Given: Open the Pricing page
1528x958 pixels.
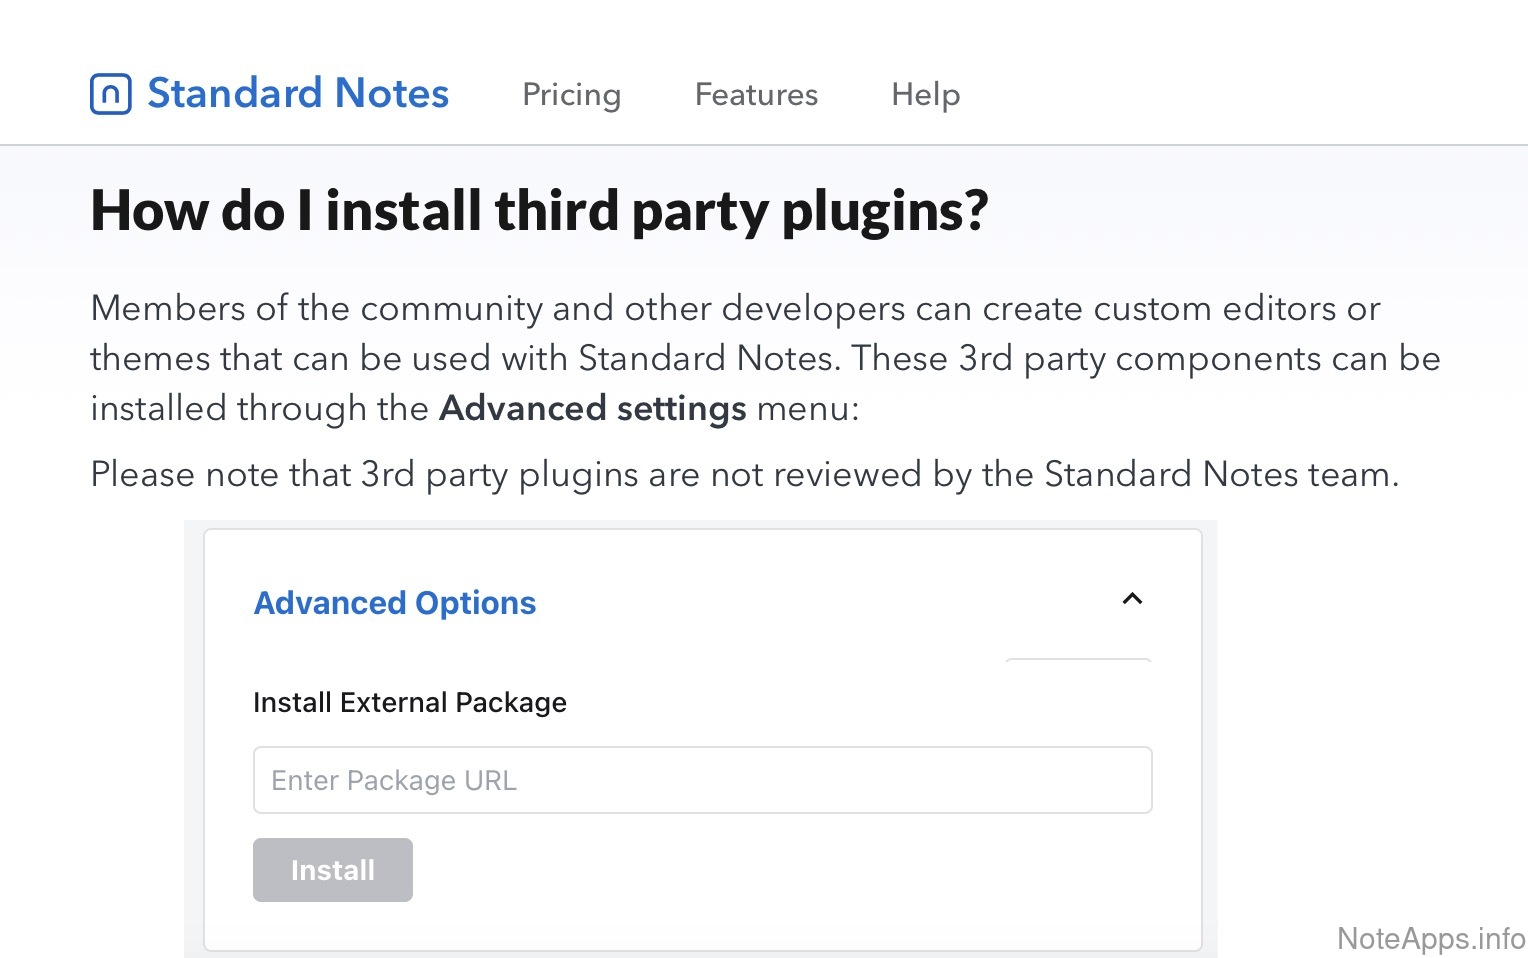Looking at the screenshot, I should point(571,94).
